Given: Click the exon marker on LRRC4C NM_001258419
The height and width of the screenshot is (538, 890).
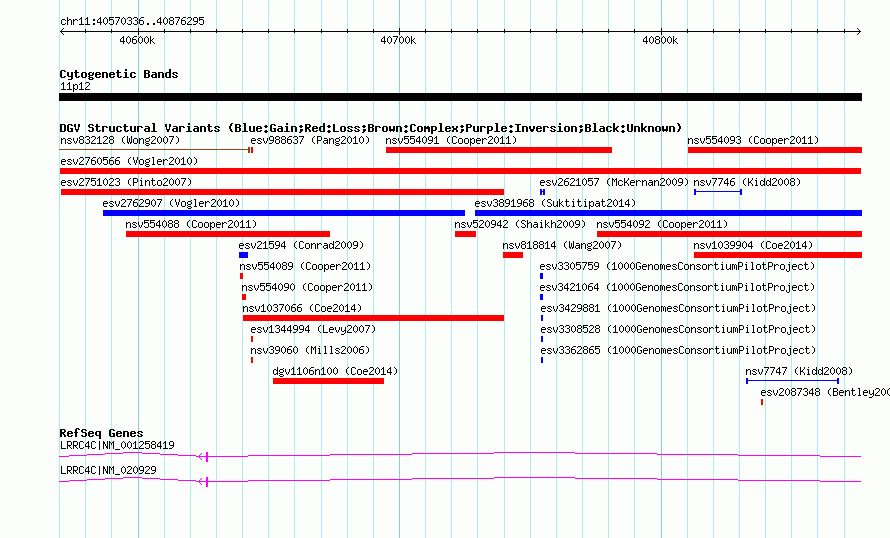Looking at the screenshot, I should point(207,456).
